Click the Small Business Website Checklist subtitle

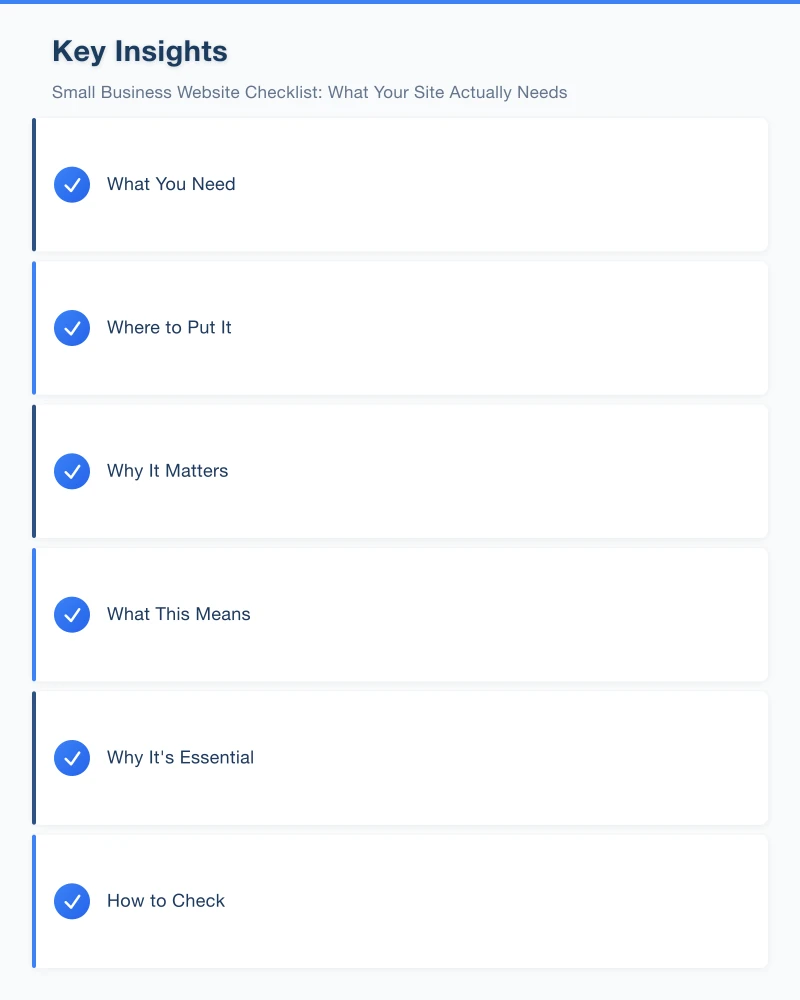309,93
